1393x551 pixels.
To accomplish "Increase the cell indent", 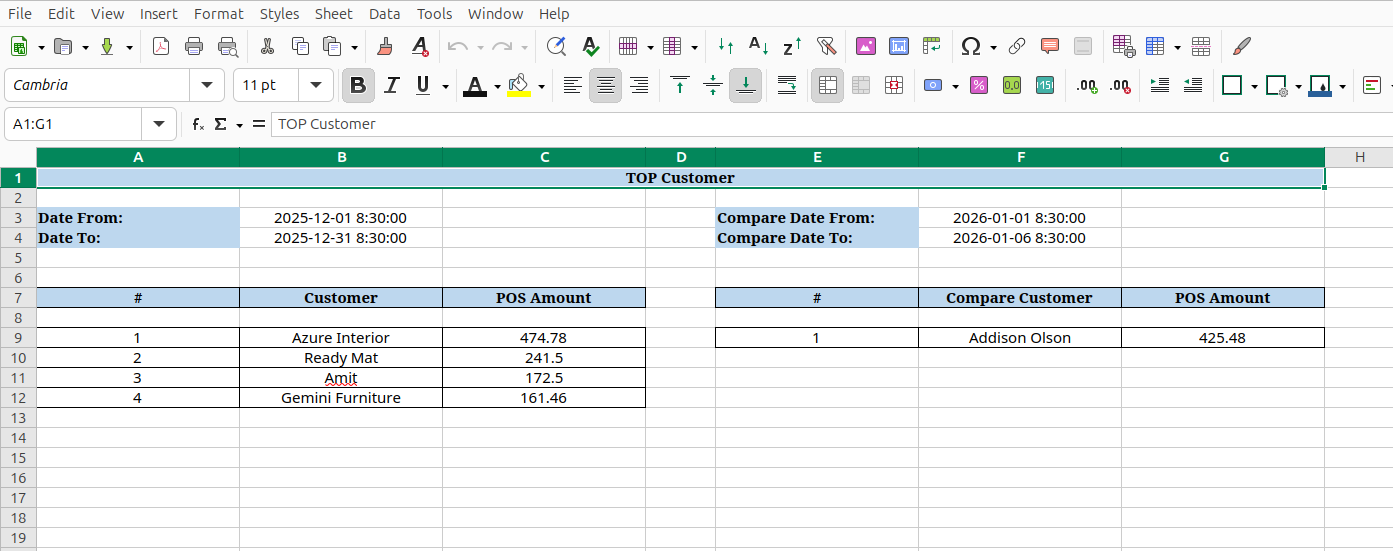I will pyautogui.click(x=1160, y=86).
